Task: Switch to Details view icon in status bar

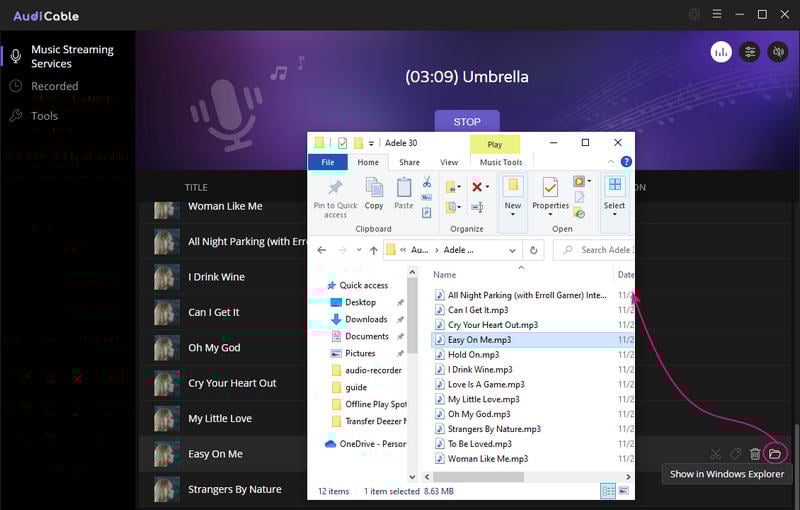Action: 608,491
